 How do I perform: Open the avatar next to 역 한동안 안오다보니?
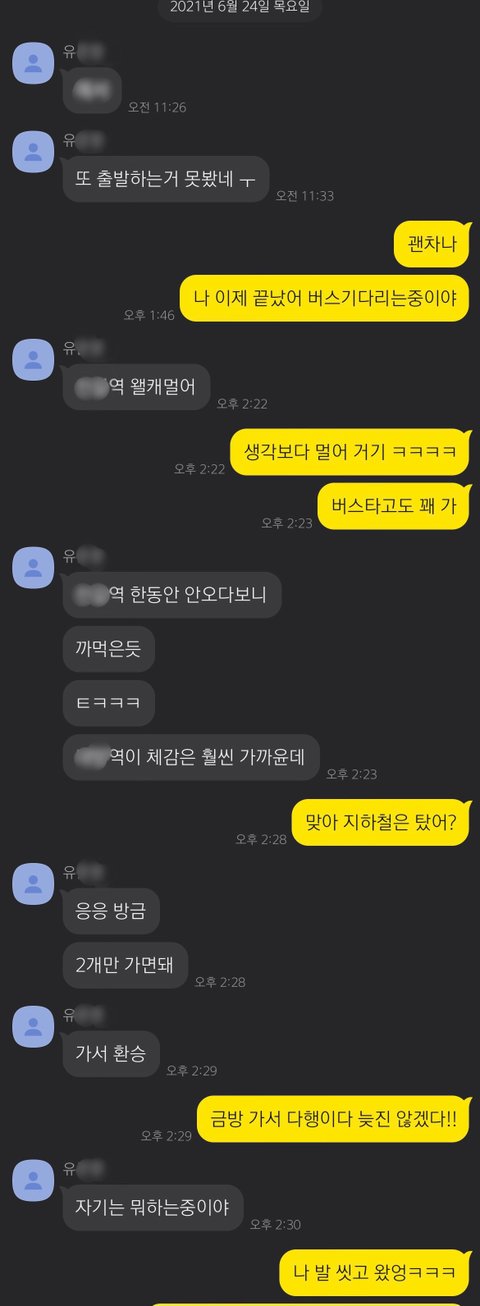tap(33, 568)
